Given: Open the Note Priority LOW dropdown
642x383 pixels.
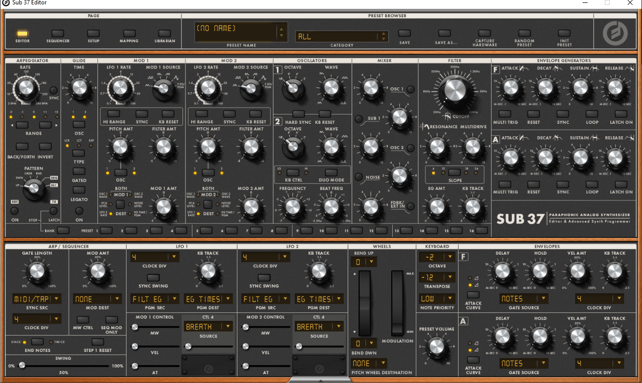Looking at the screenshot, I should point(437,299).
